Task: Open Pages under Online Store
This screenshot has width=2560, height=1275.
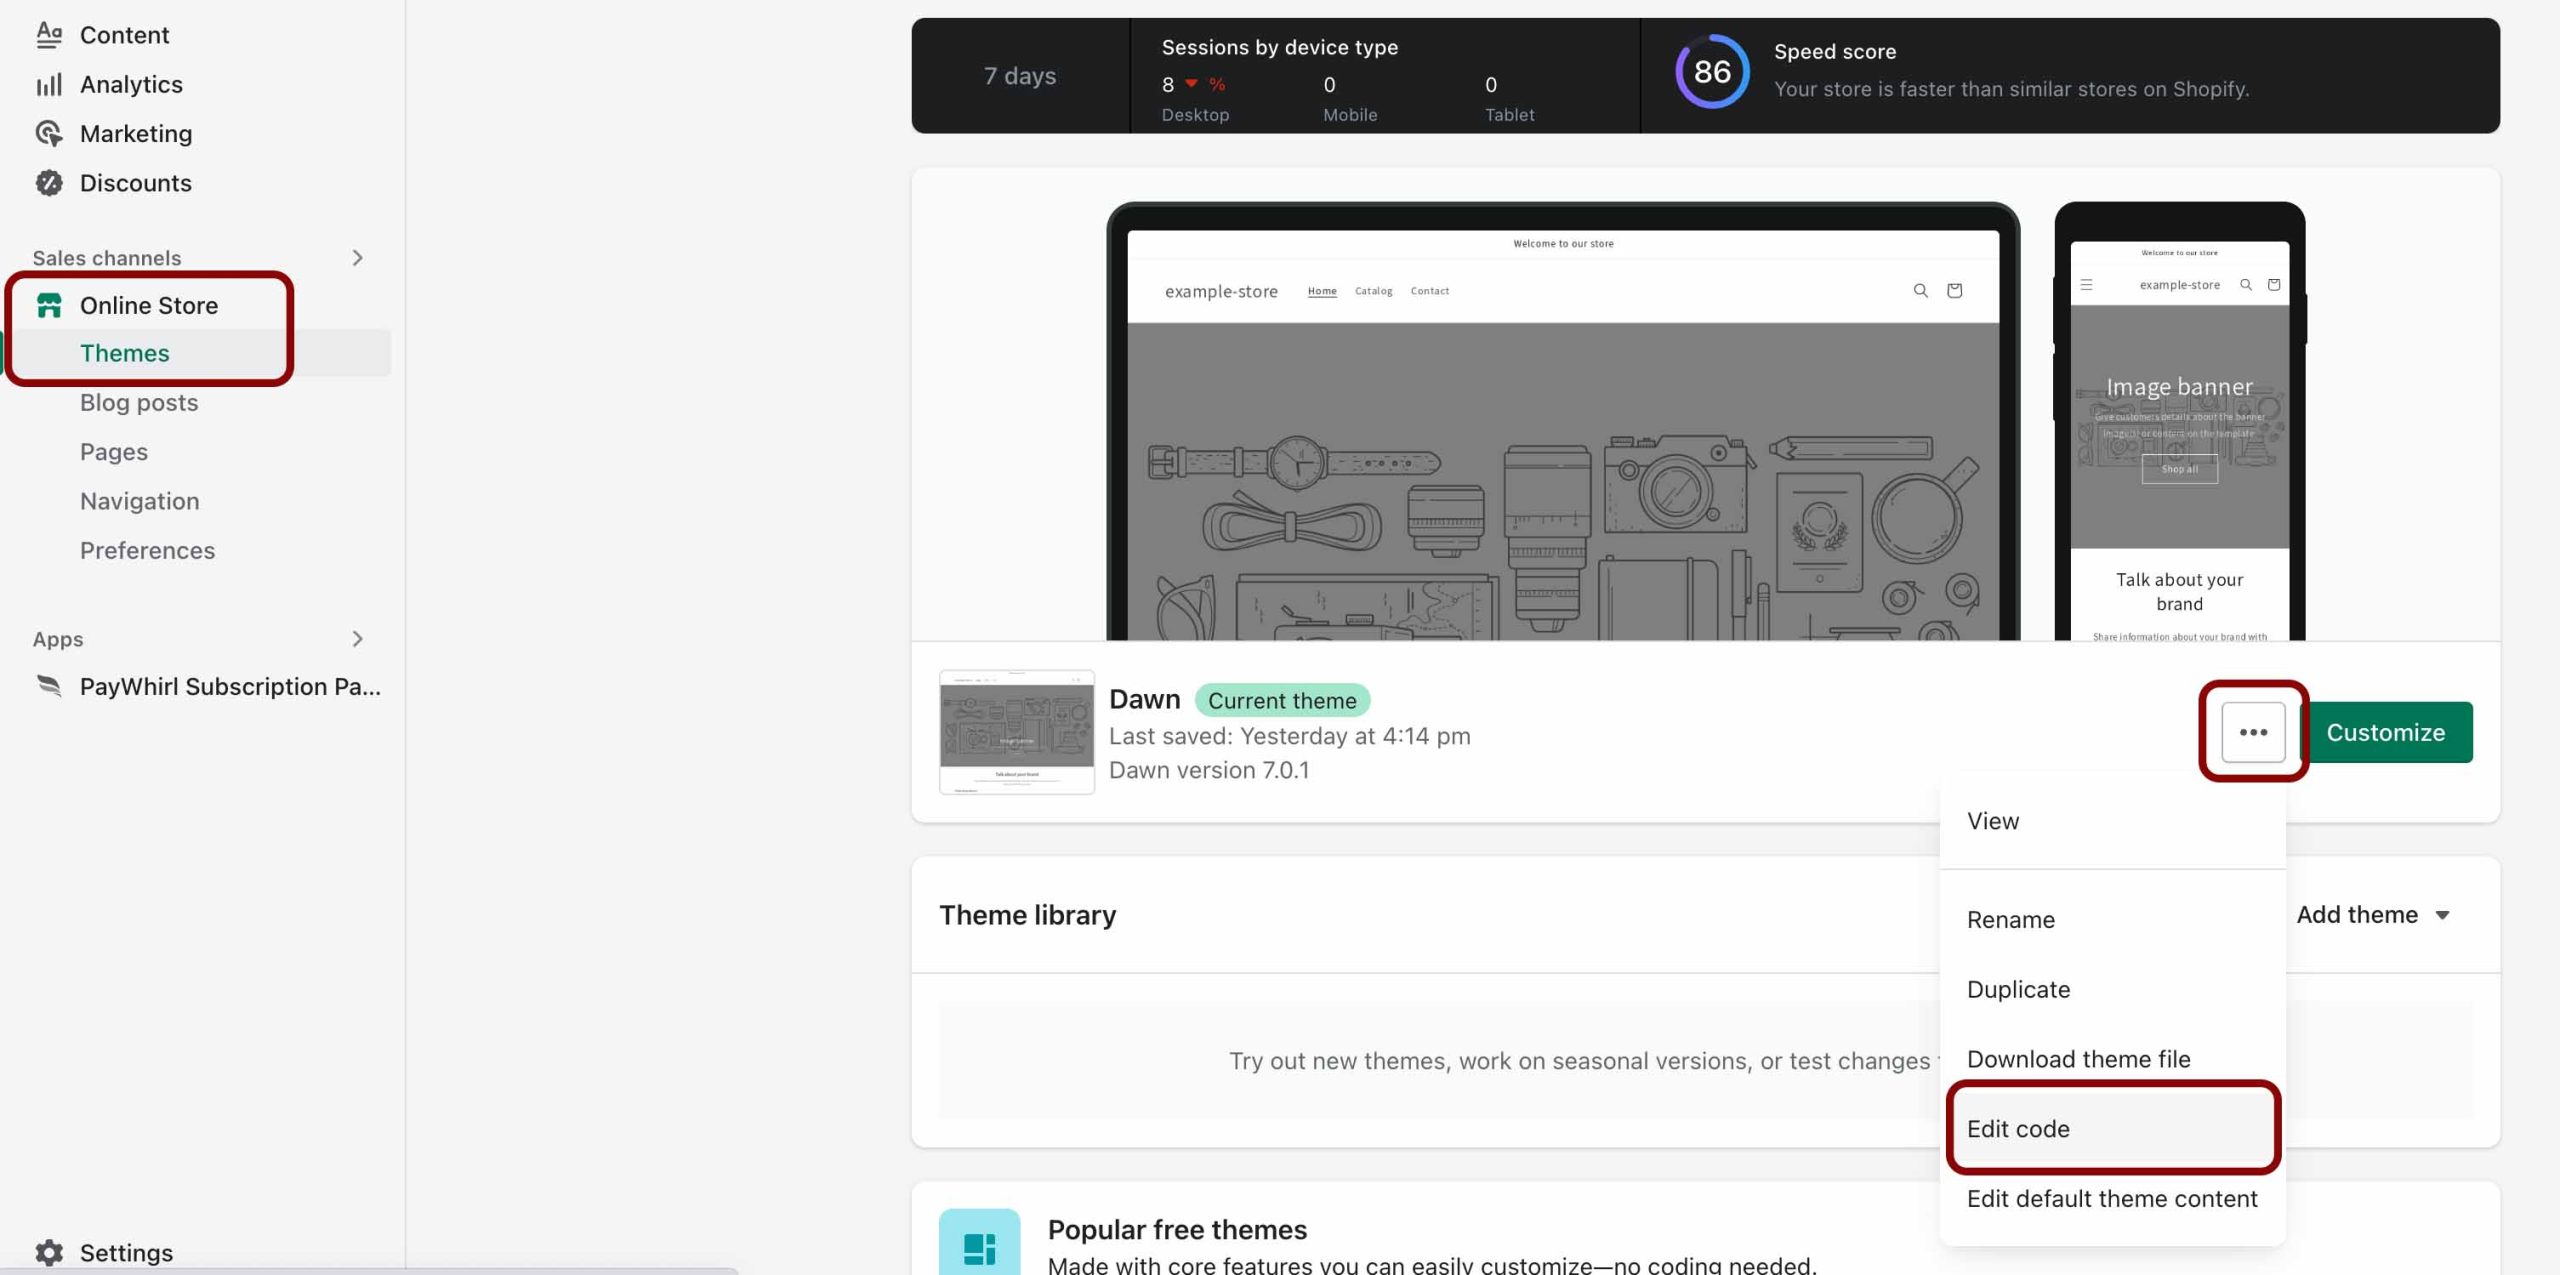Action: click(x=114, y=452)
